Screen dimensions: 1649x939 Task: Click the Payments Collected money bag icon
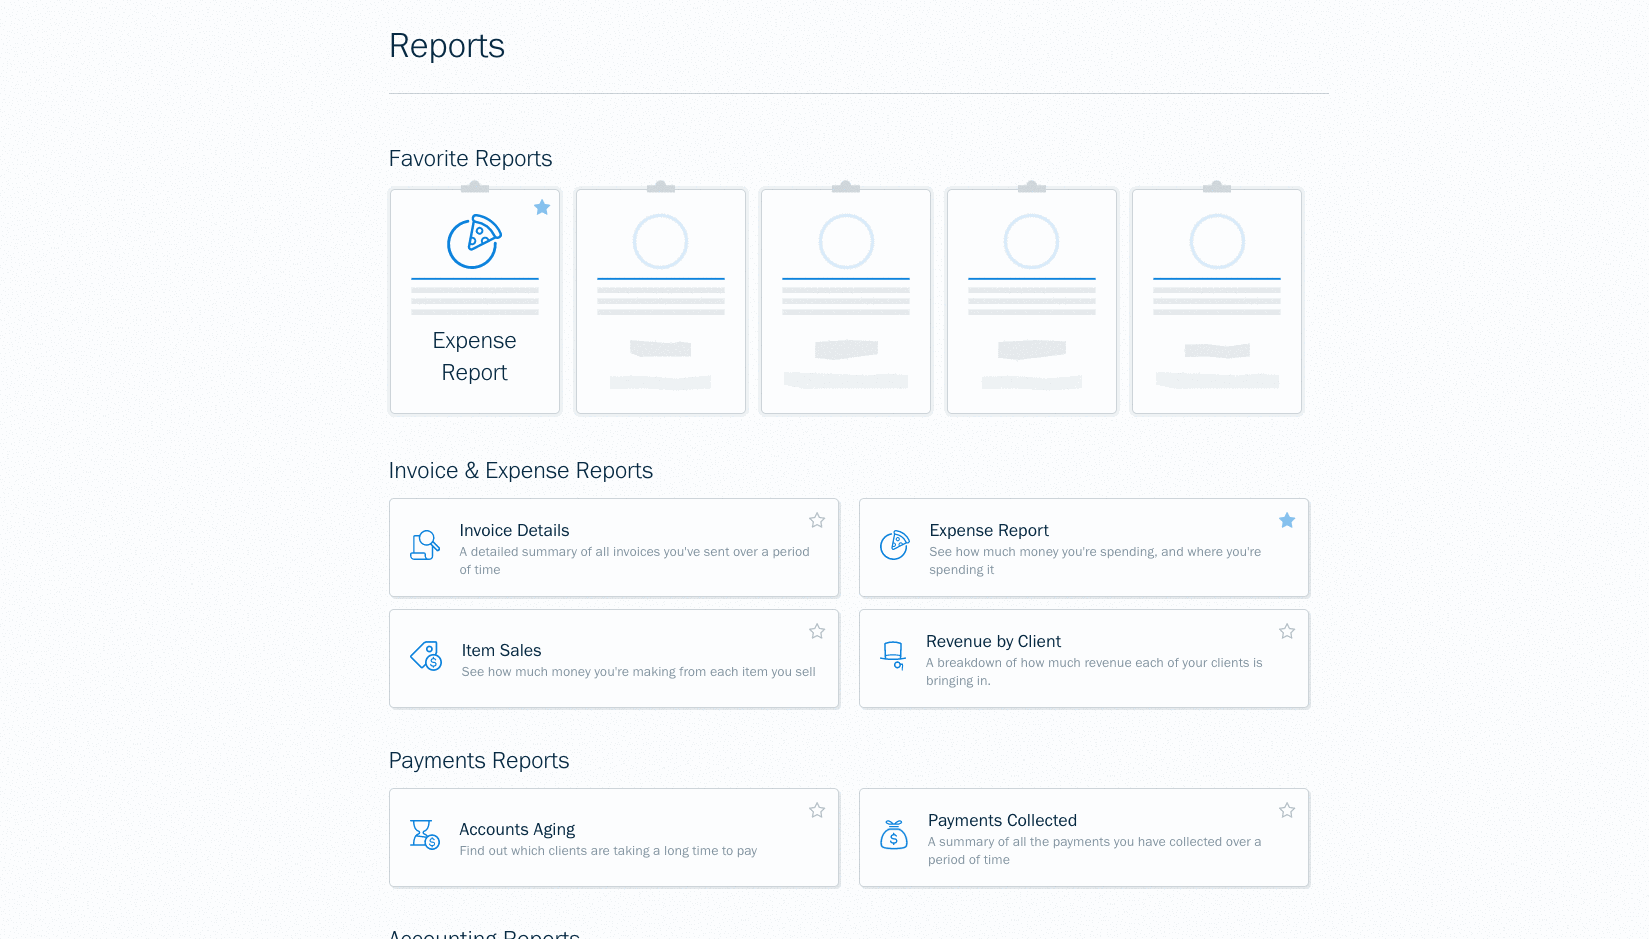tap(893, 835)
